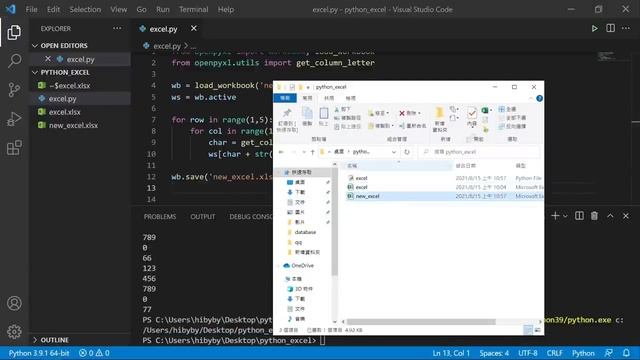The width and height of the screenshot is (640, 360).
Task: Open the editor More Actions ellipsis
Action: click(x=626, y=28)
